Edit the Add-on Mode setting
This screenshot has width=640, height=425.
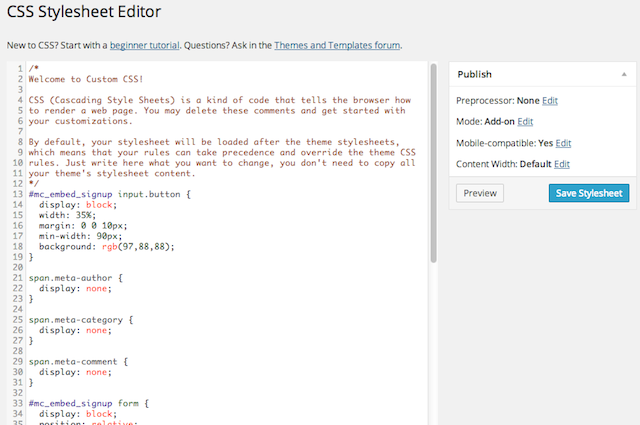[525, 121]
